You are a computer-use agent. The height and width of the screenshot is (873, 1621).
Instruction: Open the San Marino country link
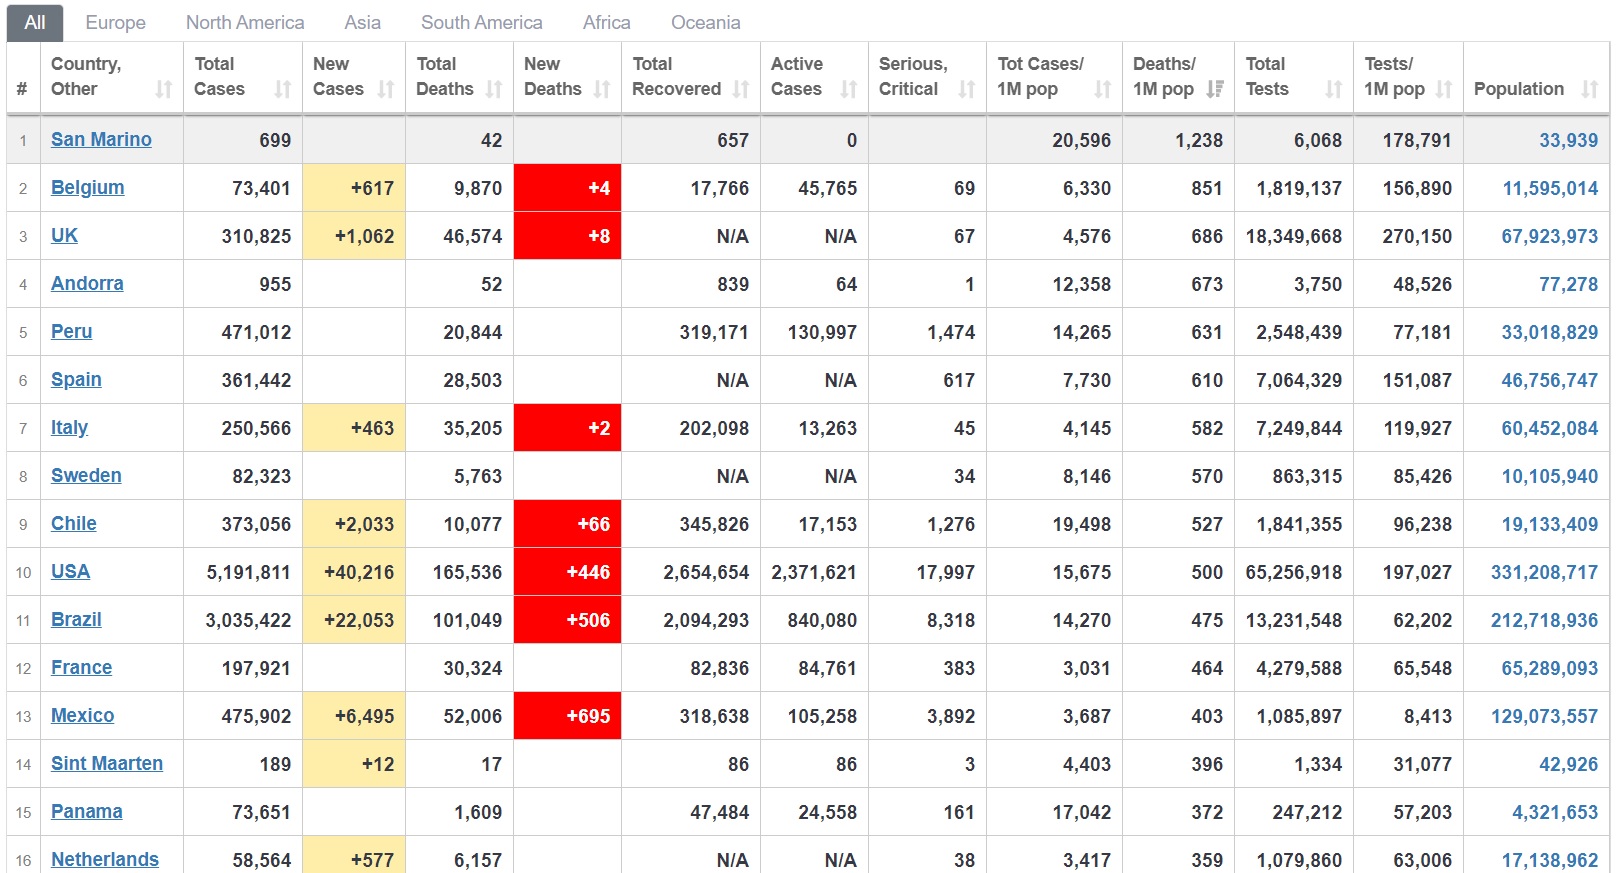pos(101,140)
